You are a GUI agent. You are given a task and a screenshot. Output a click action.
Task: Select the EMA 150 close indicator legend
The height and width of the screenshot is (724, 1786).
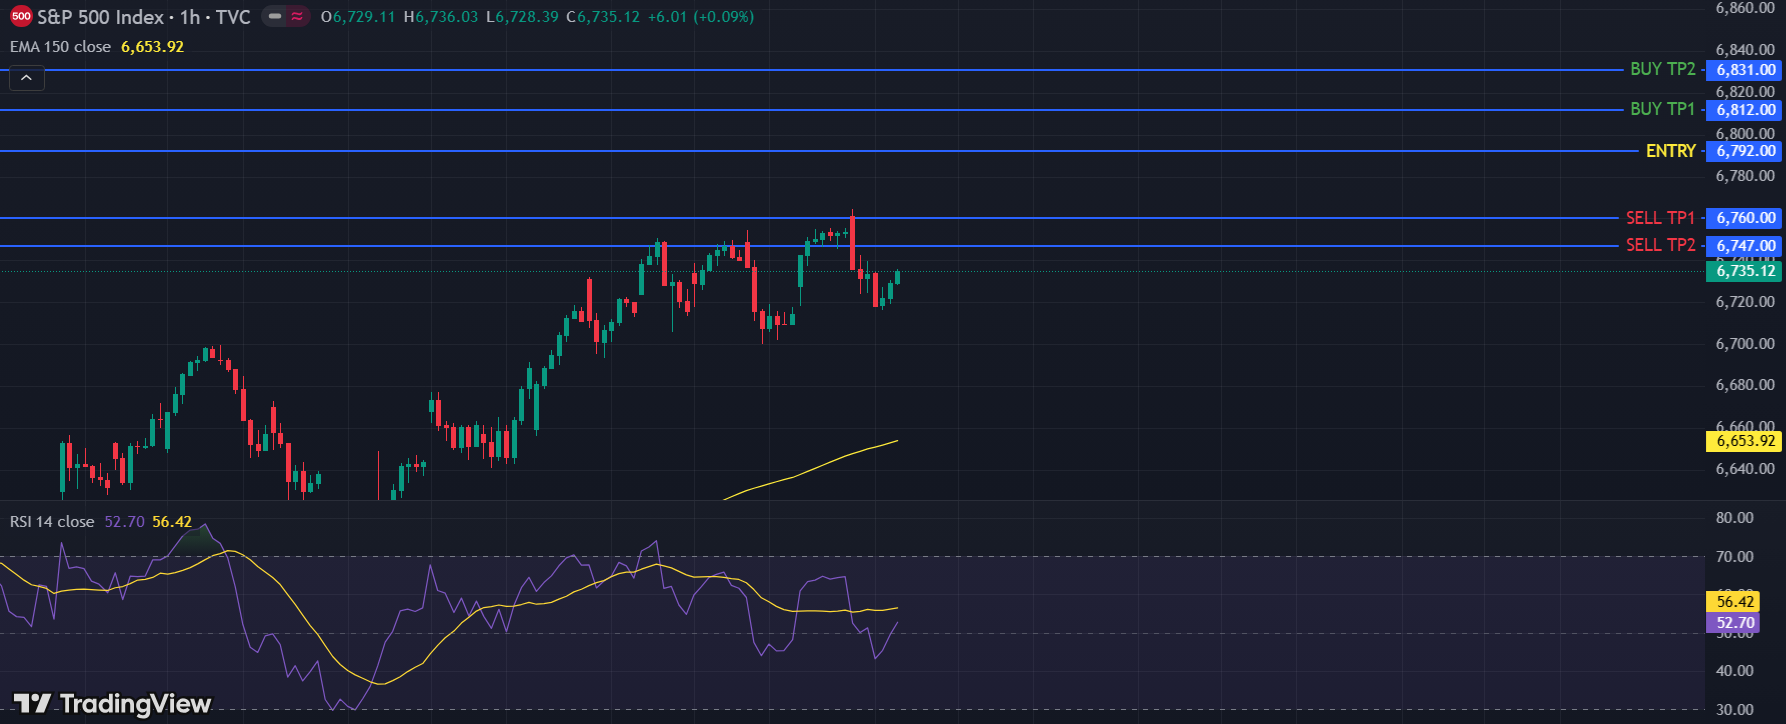click(60, 47)
